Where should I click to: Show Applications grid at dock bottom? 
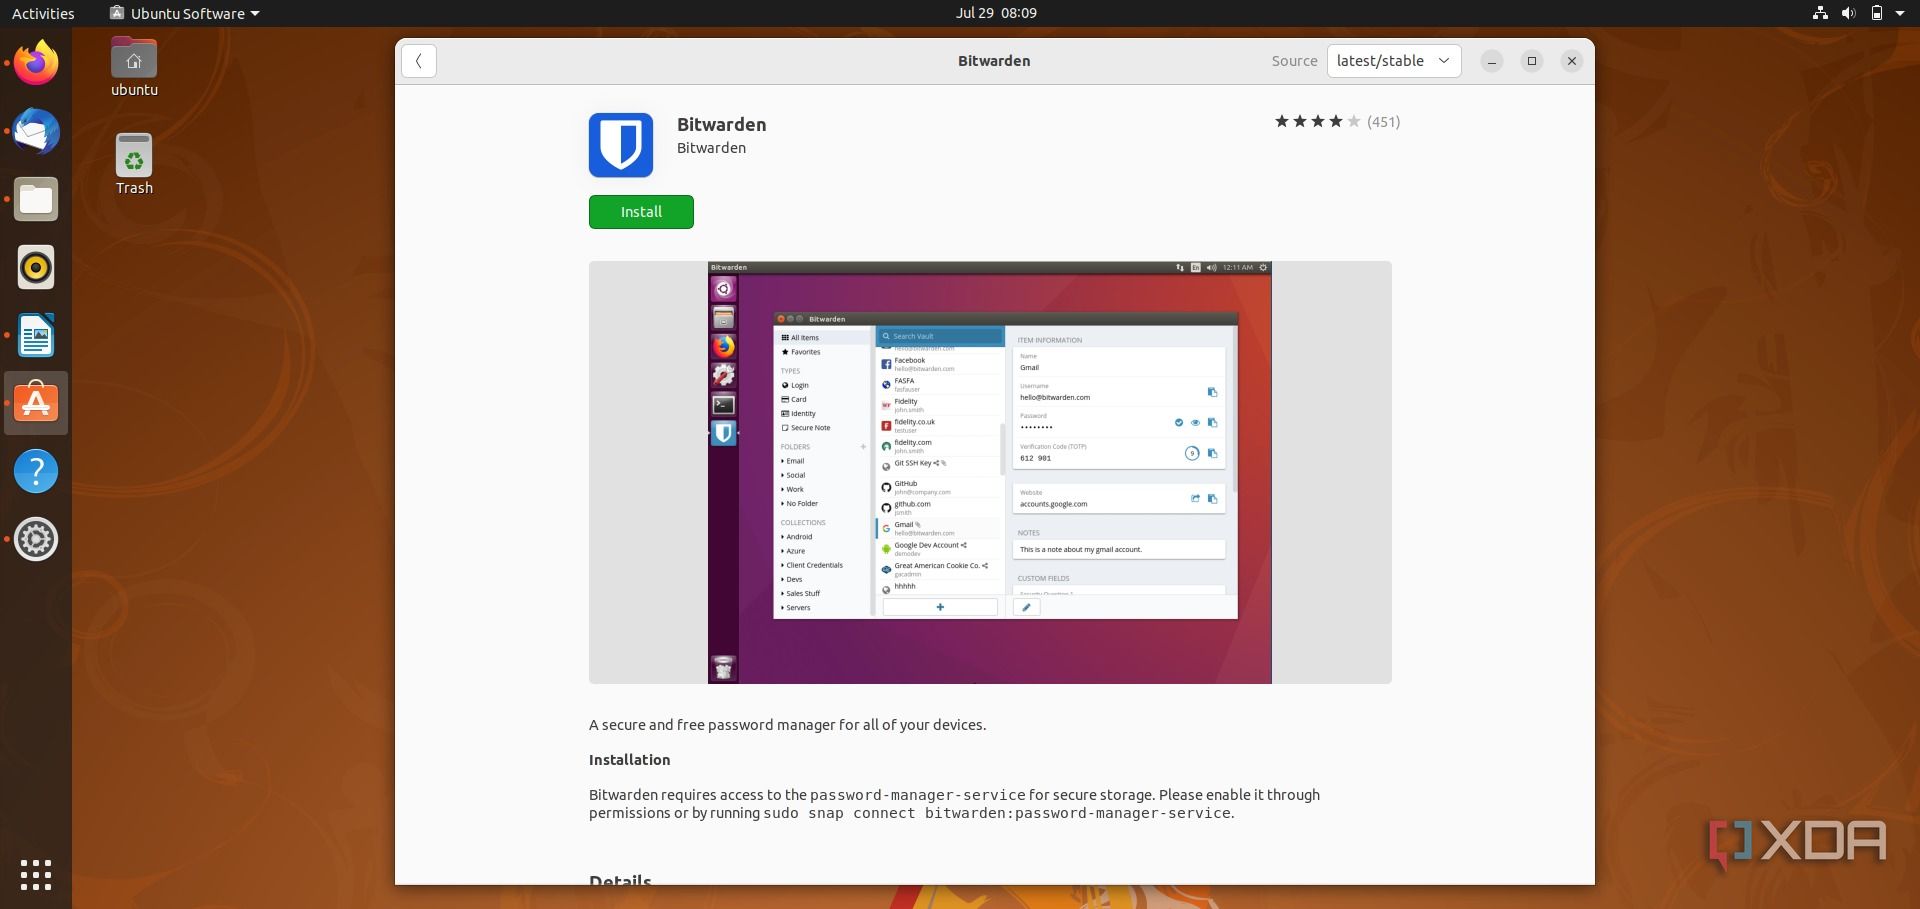point(36,875)
